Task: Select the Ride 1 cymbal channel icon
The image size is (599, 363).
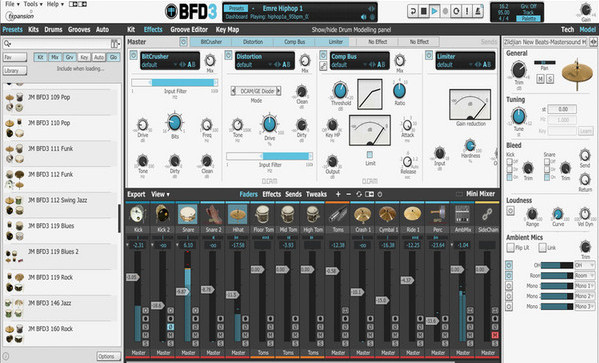Action: [x=413, y=214]
